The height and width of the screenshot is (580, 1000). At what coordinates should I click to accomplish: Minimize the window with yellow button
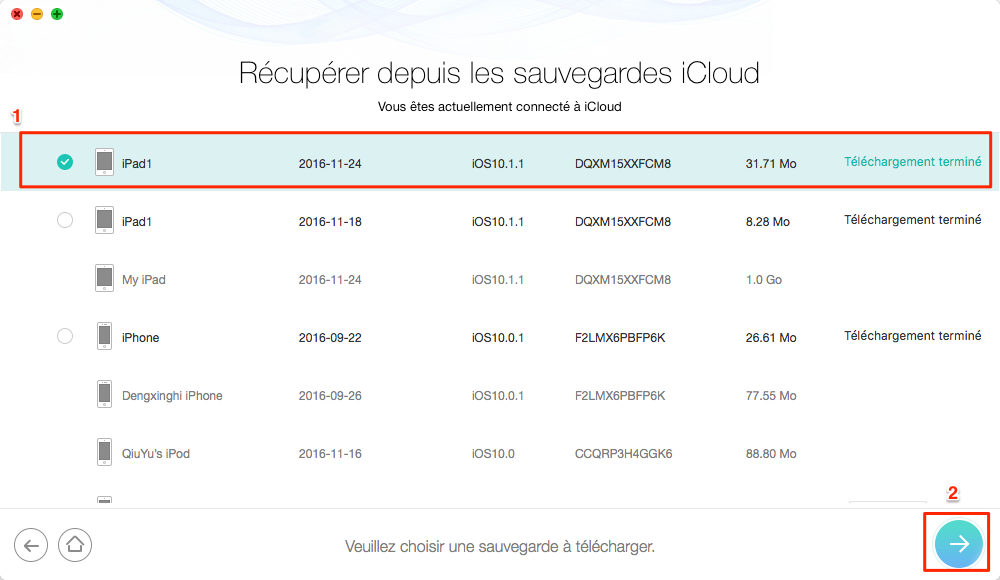tap(37, 14)
